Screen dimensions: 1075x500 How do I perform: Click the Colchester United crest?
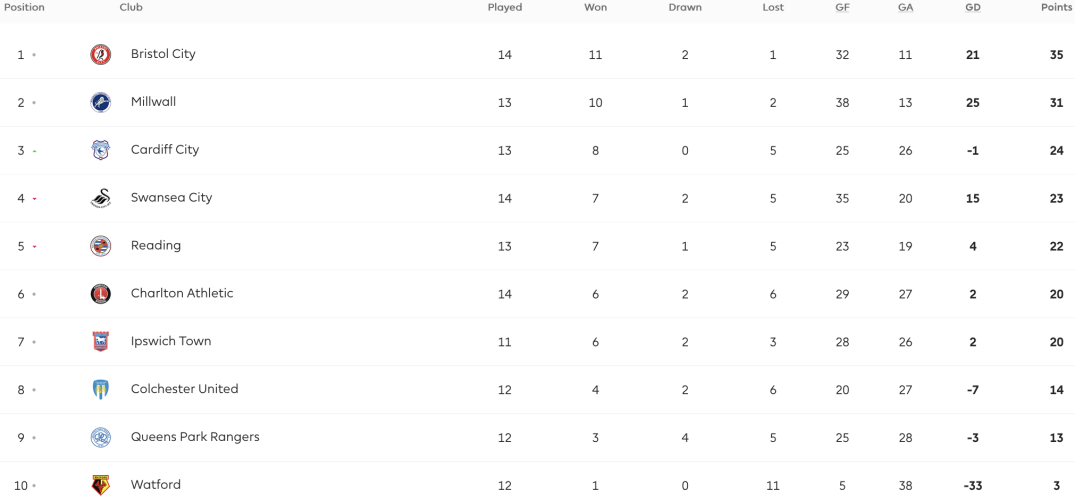pyautogui.click(x=101, y=390)
